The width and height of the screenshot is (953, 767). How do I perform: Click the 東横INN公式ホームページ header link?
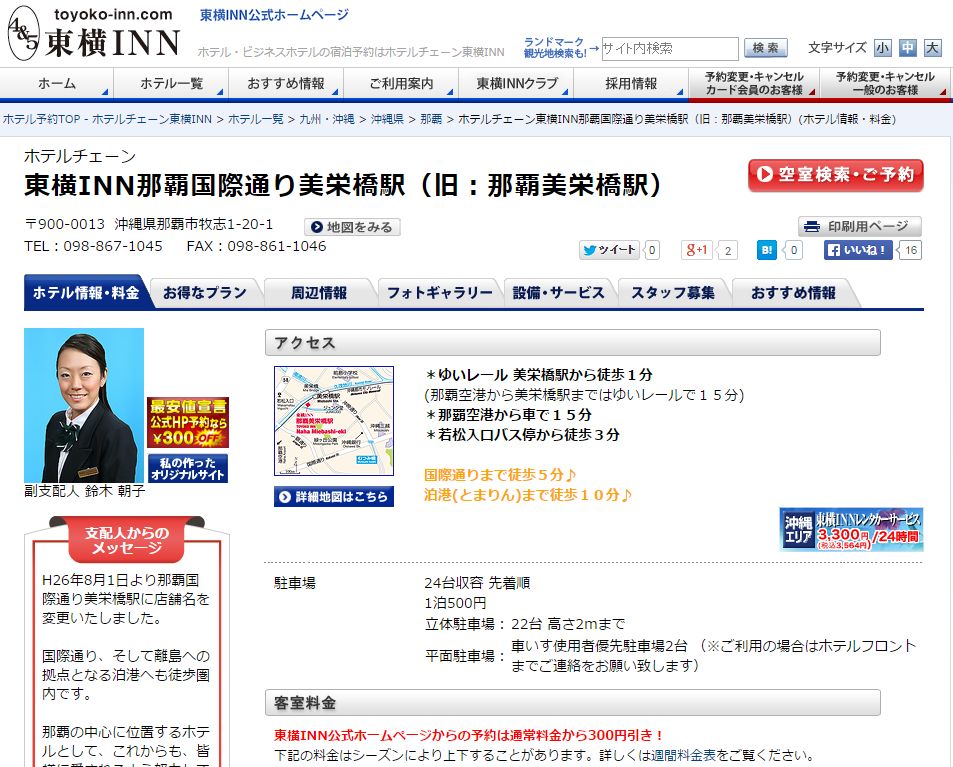point(274,15)
